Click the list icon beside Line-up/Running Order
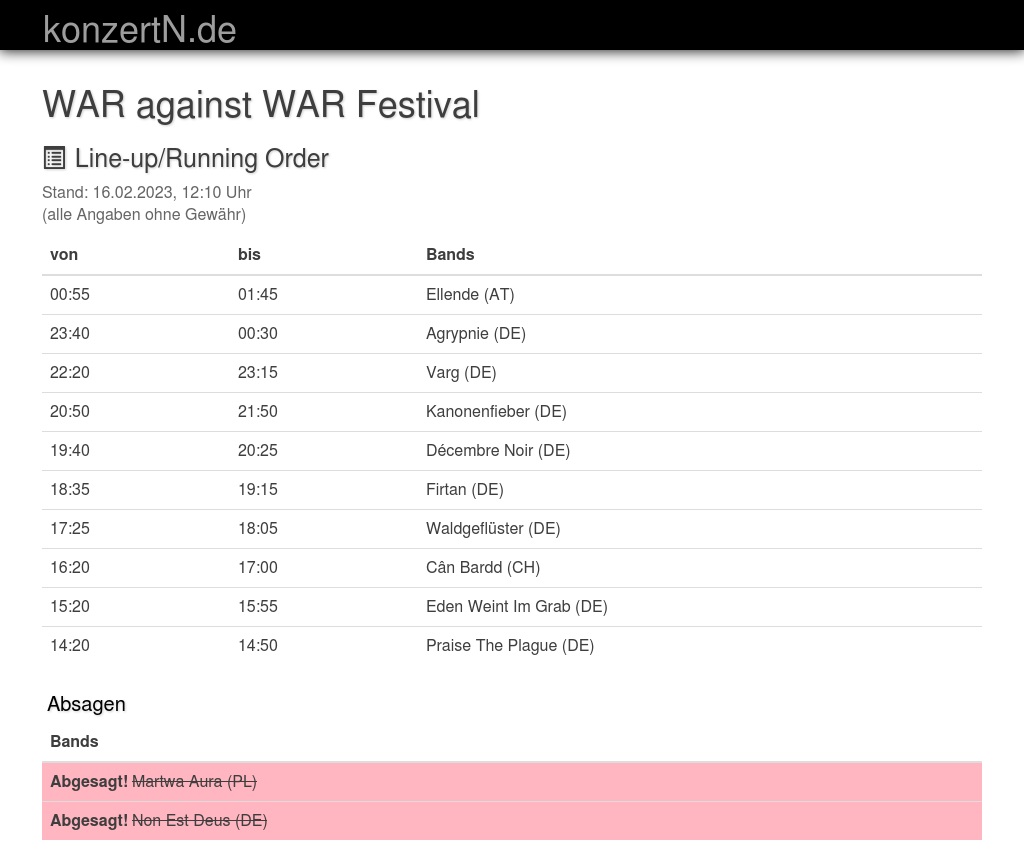Screen dimensions: 1024x860 pos(54,158)
